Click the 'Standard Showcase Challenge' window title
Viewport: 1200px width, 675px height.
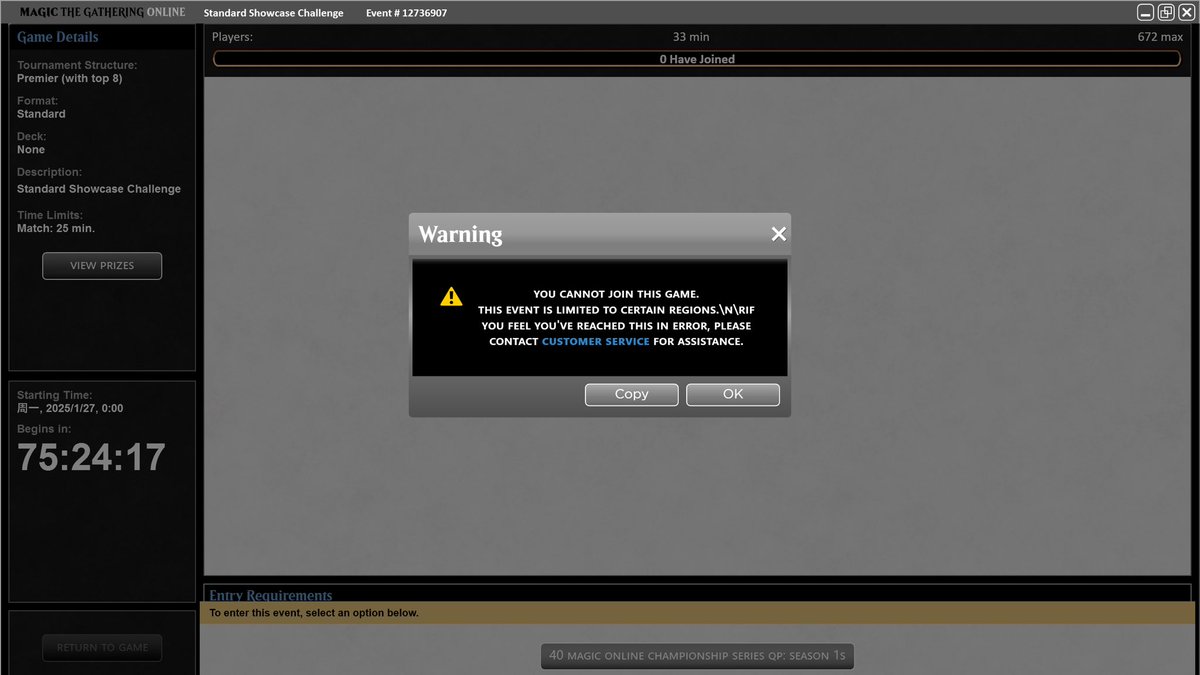click(273, 13)
